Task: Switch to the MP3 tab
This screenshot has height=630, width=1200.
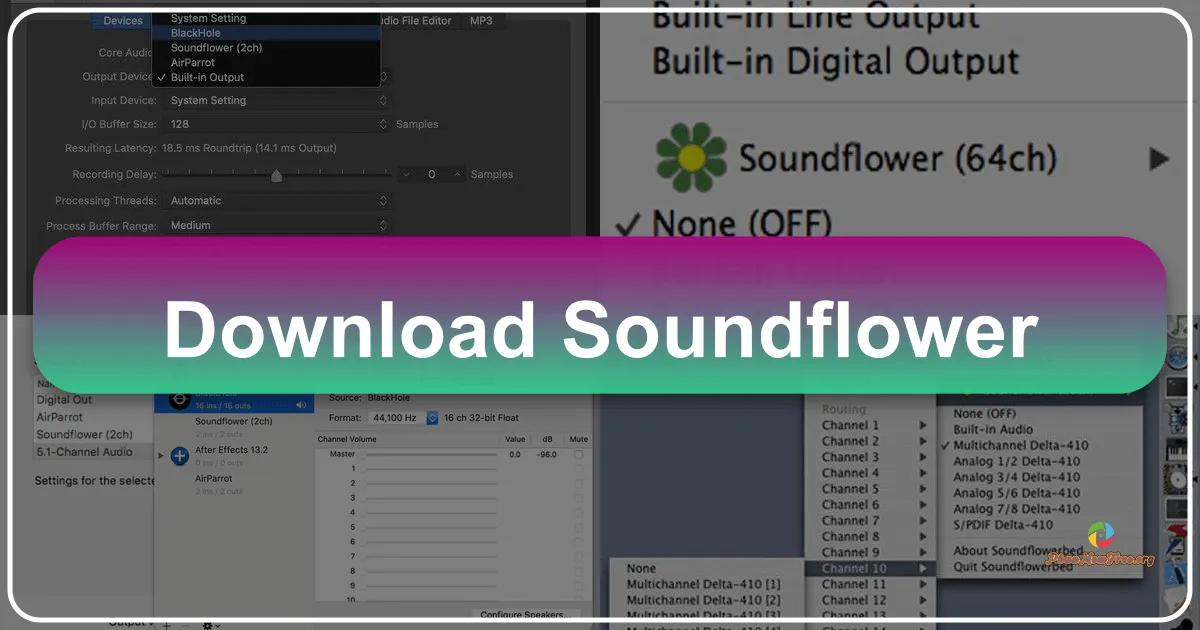Action: (482, 20)
